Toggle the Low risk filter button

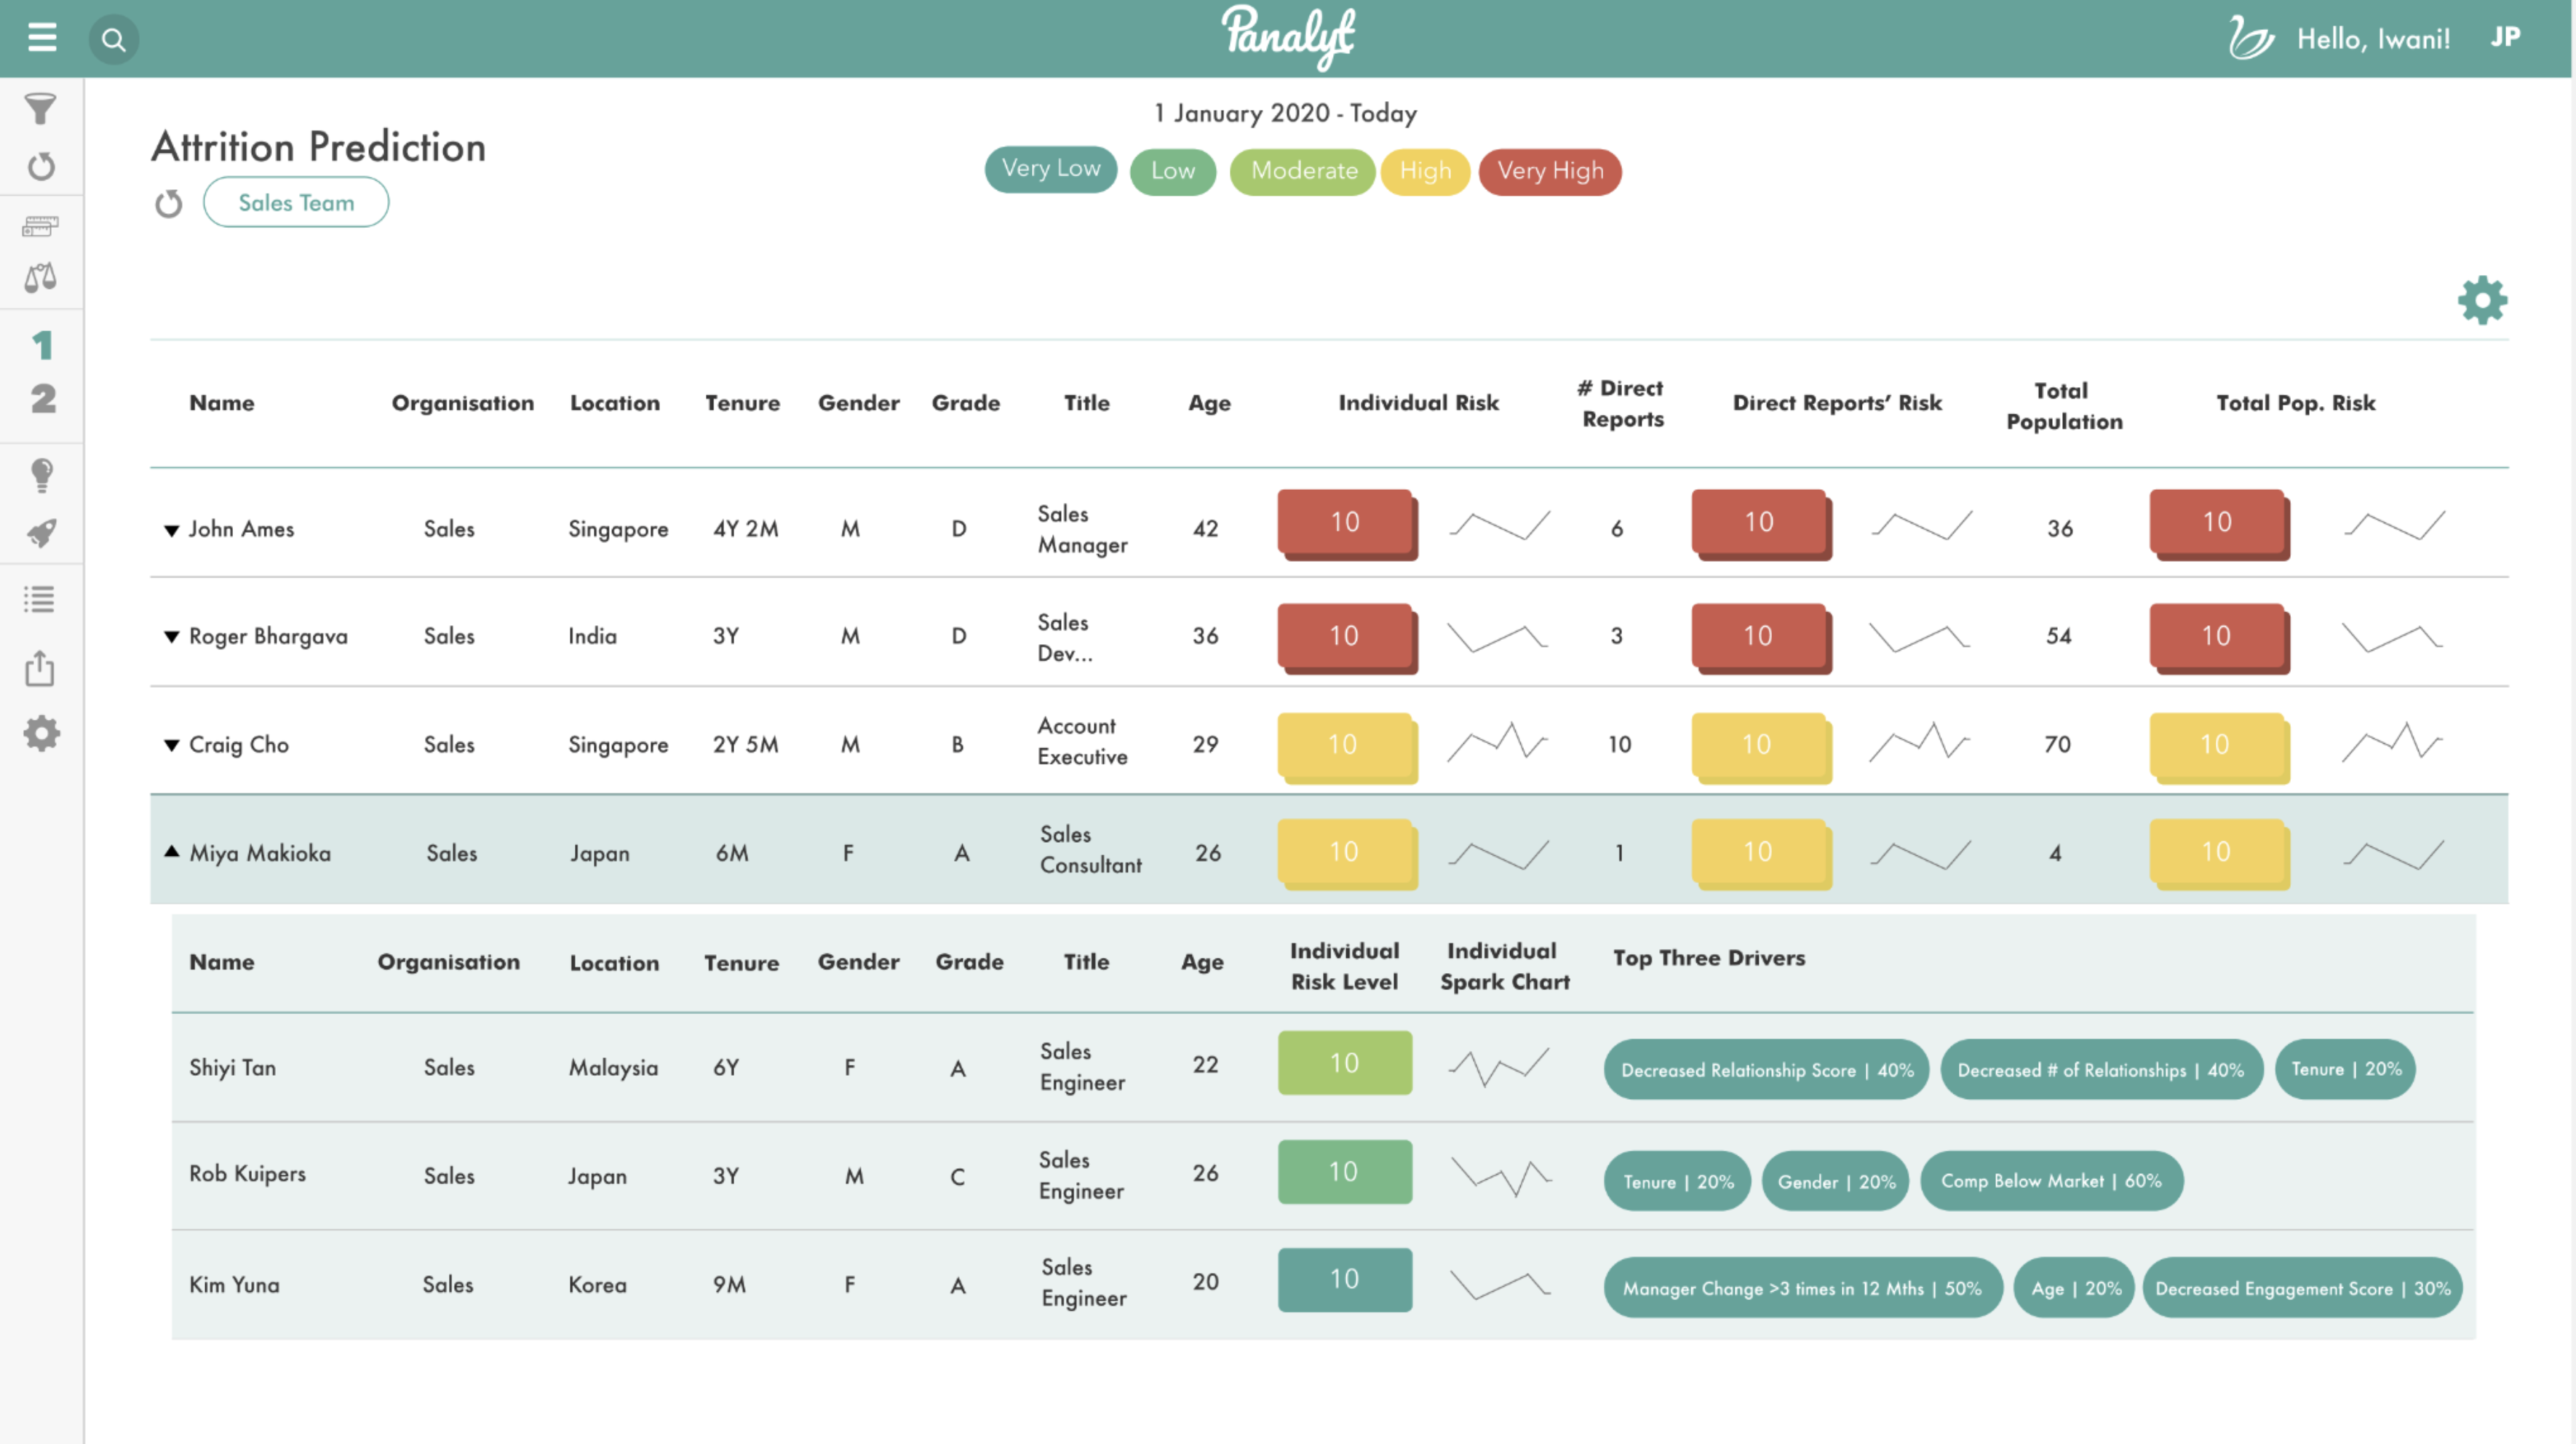pyautogui.click(x=1172, y=170)
